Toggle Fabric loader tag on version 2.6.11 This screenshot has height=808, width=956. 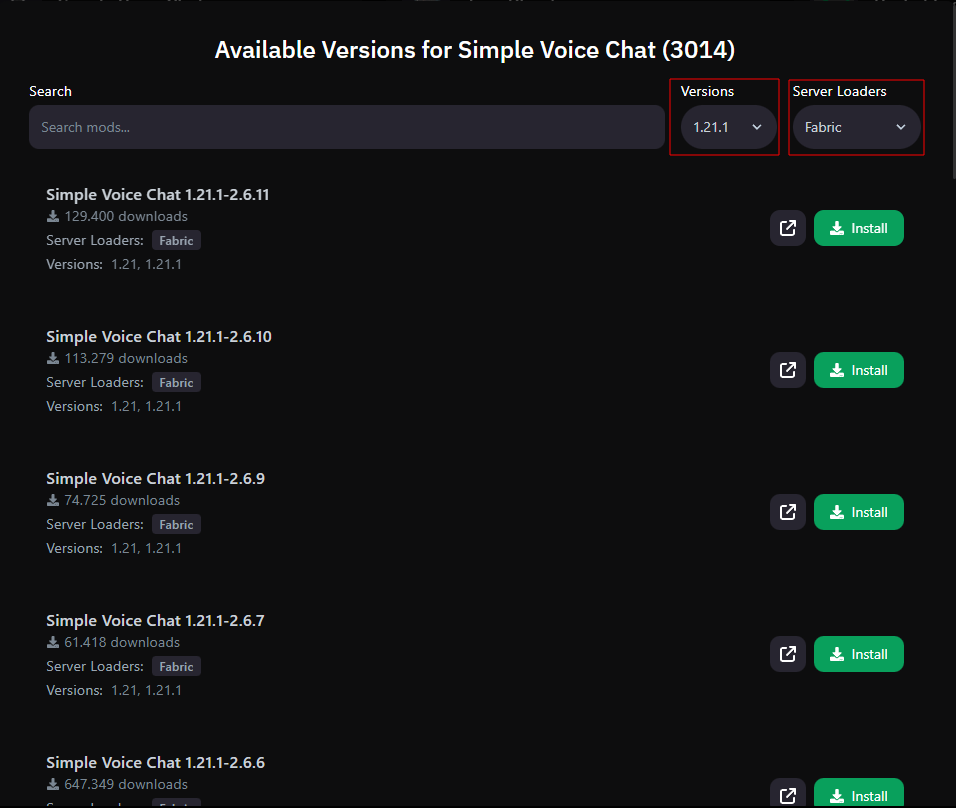(176, 240)
